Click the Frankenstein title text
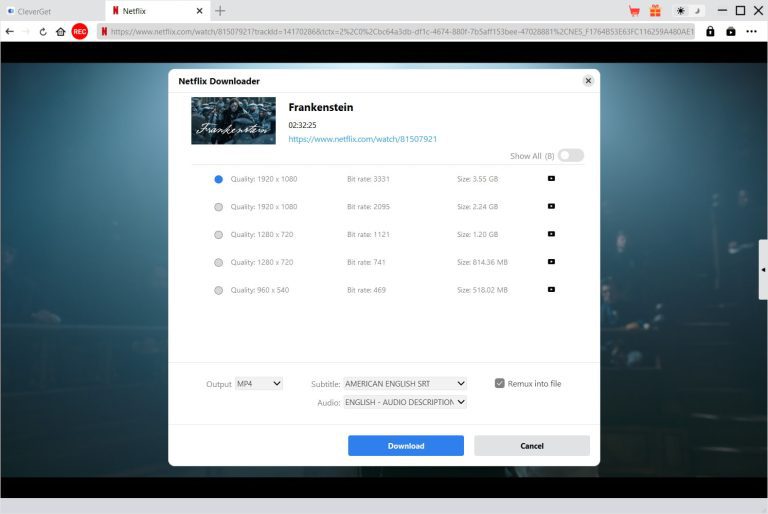768x514 pixels. [321, 107]
